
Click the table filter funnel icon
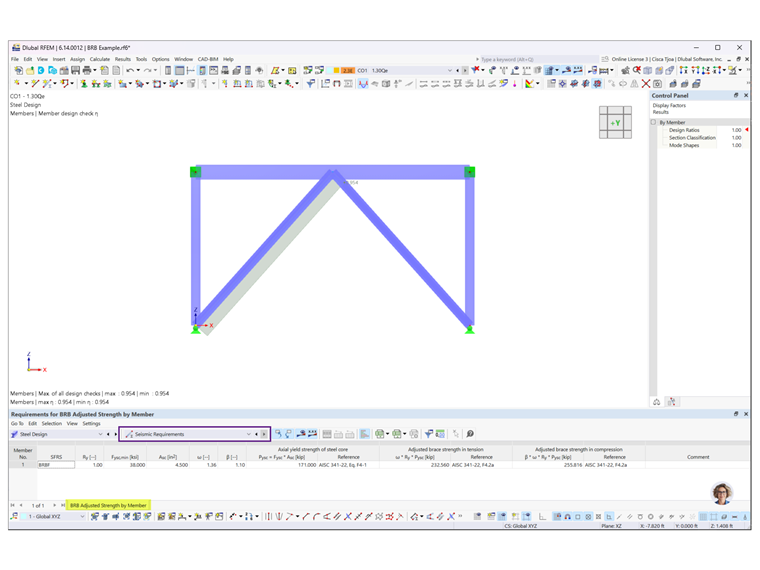[x=428, y=434]
